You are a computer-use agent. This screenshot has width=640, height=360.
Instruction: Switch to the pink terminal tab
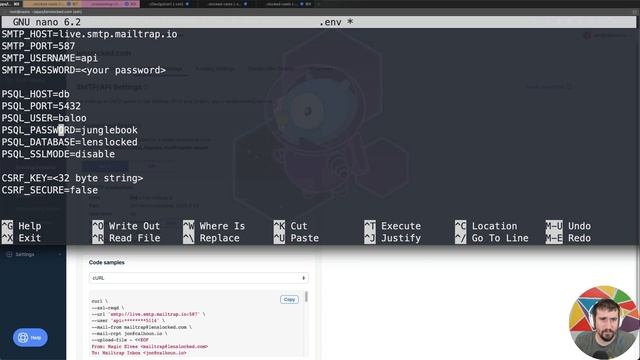click(110, 4)
